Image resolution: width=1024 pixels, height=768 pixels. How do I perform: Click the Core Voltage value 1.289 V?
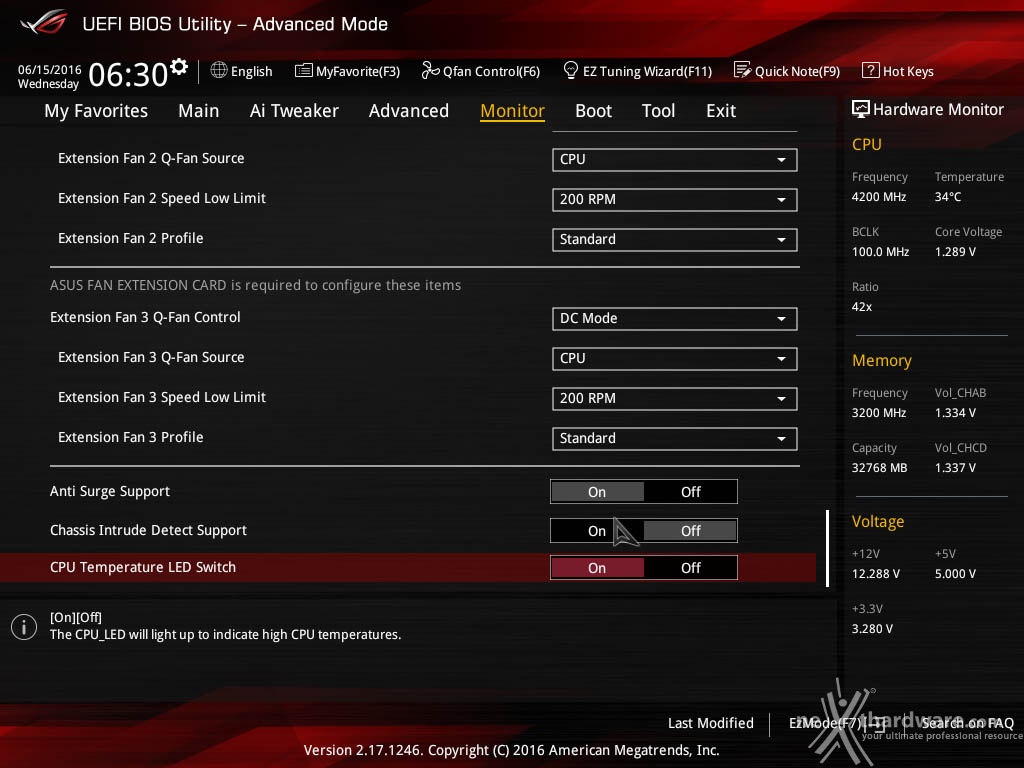[x=955, y=251]
